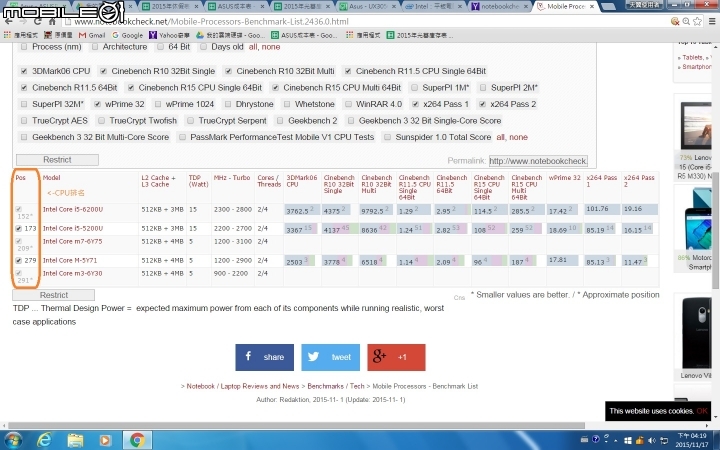Uncheck the Intel Core M-5Y71 row checkbox
Screen dimensions: 720x450
(18, 260)
